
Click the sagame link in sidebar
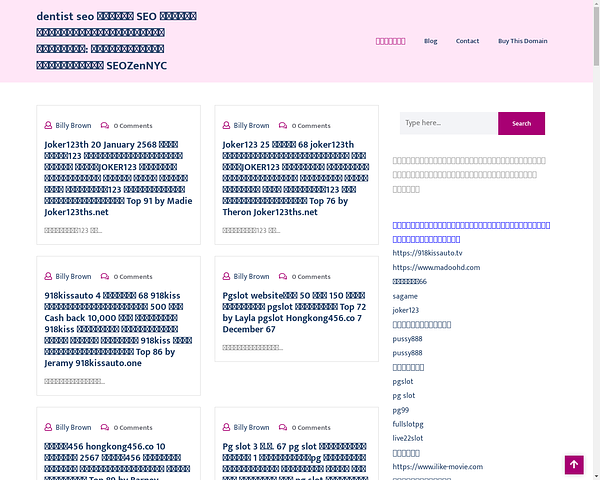405,296
